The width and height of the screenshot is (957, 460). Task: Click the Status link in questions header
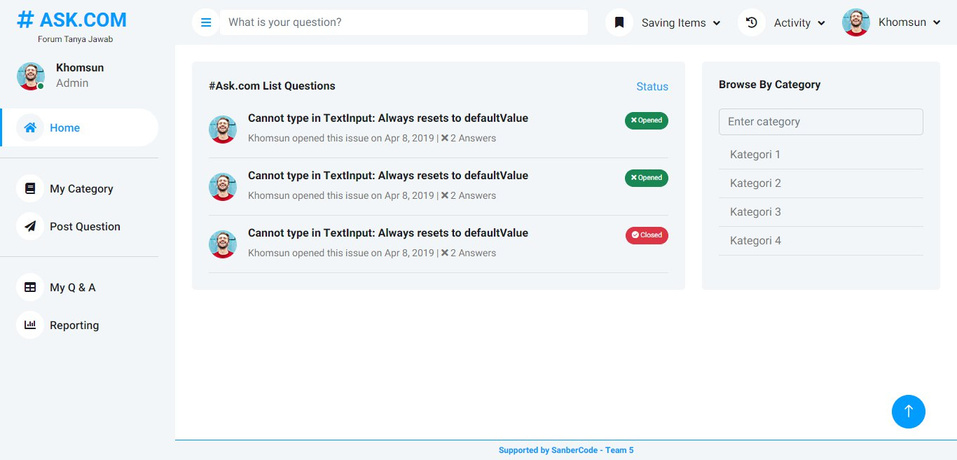pyautogui.click(x=652, y=87)
